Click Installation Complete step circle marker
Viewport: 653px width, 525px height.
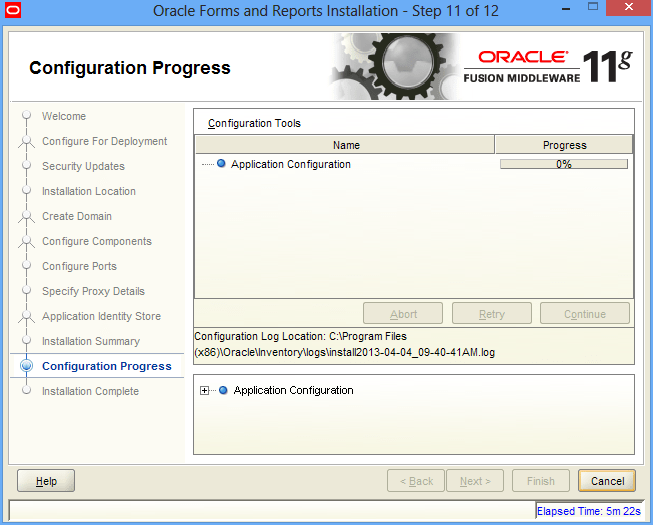click(x=27, y=390)
